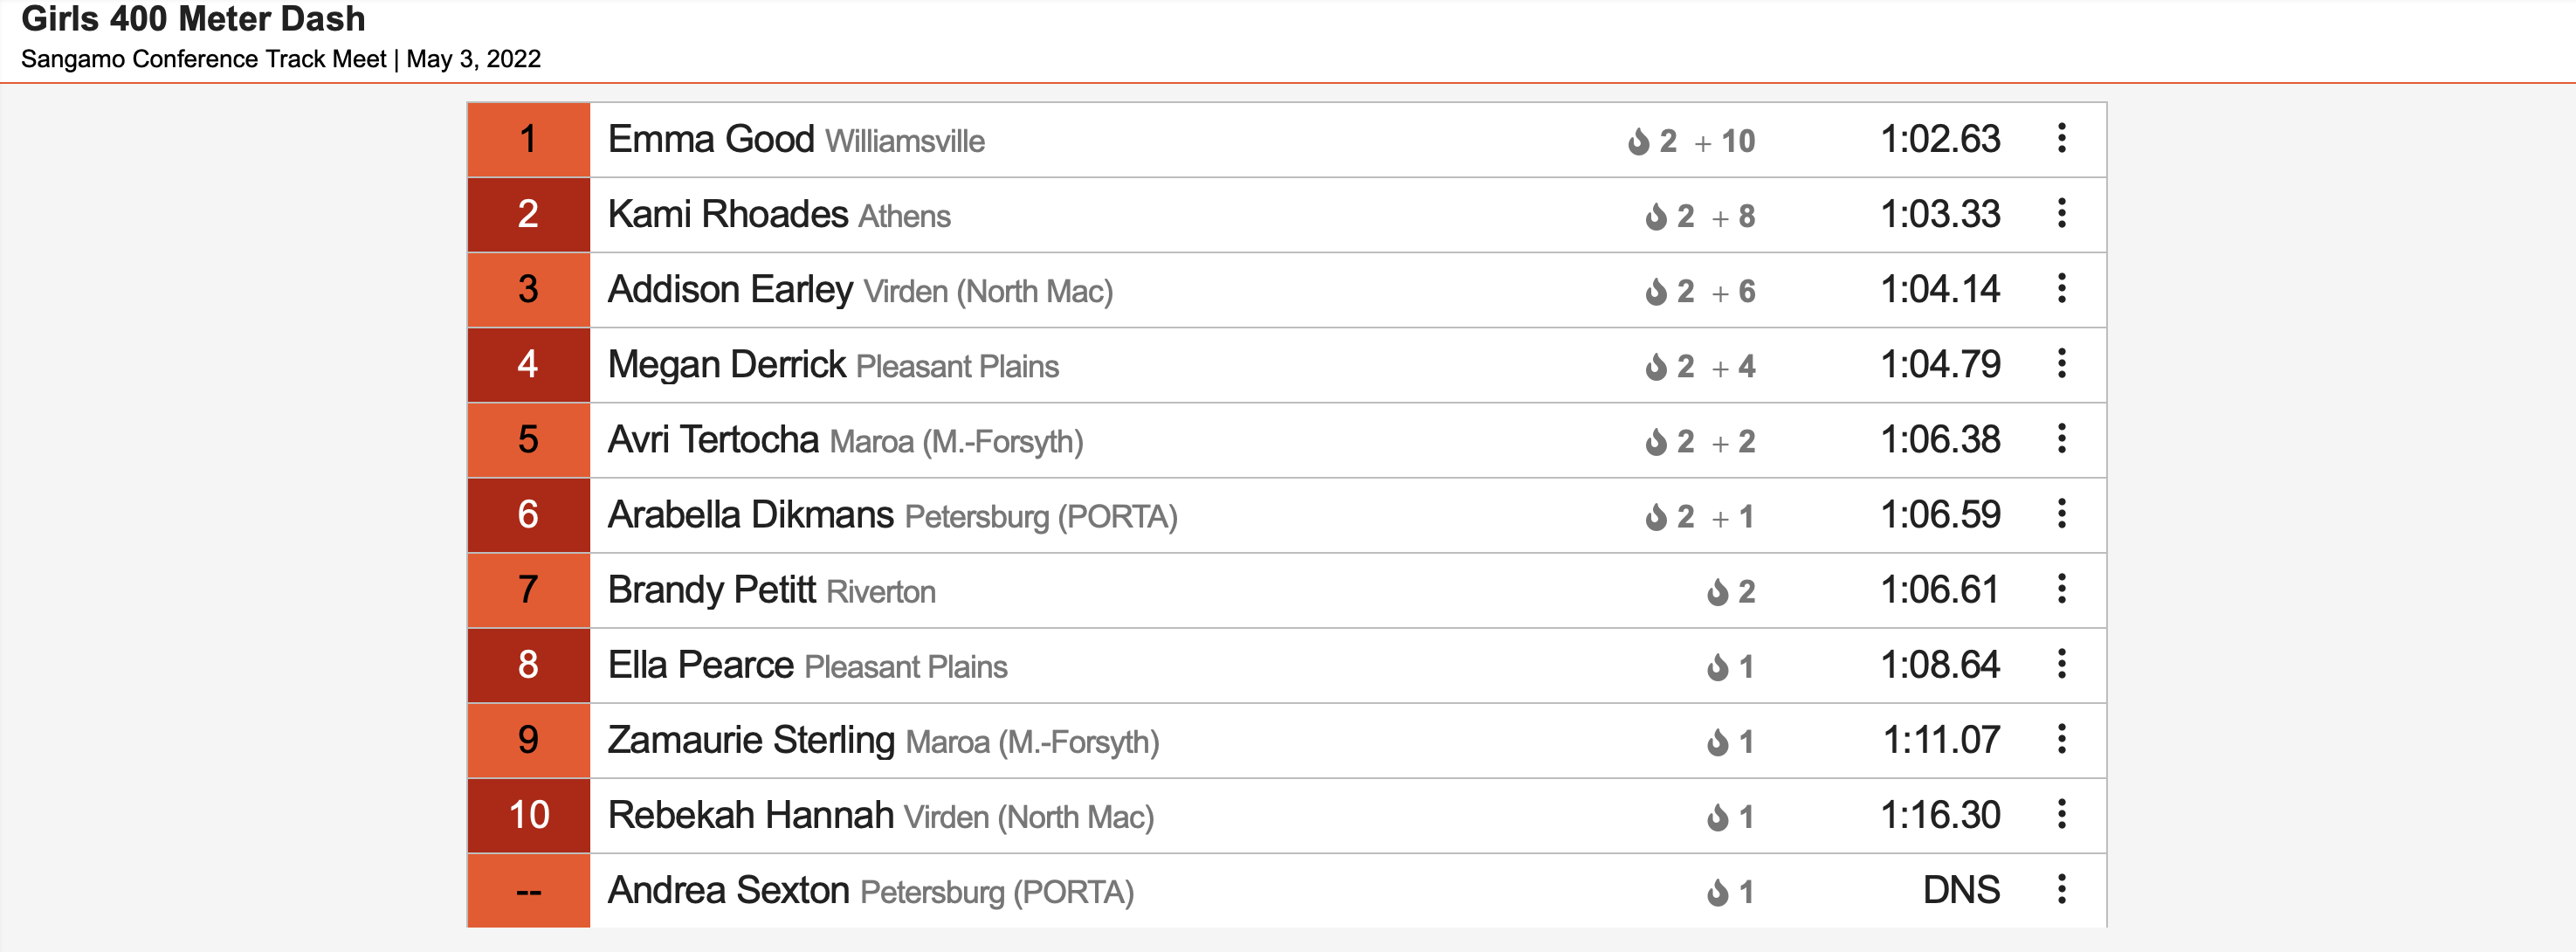The width and height of the screenshot is (2576, 952).
Task: Open more options for Andrea Sexton DNS row
Action: click(x=2061, y=890)
